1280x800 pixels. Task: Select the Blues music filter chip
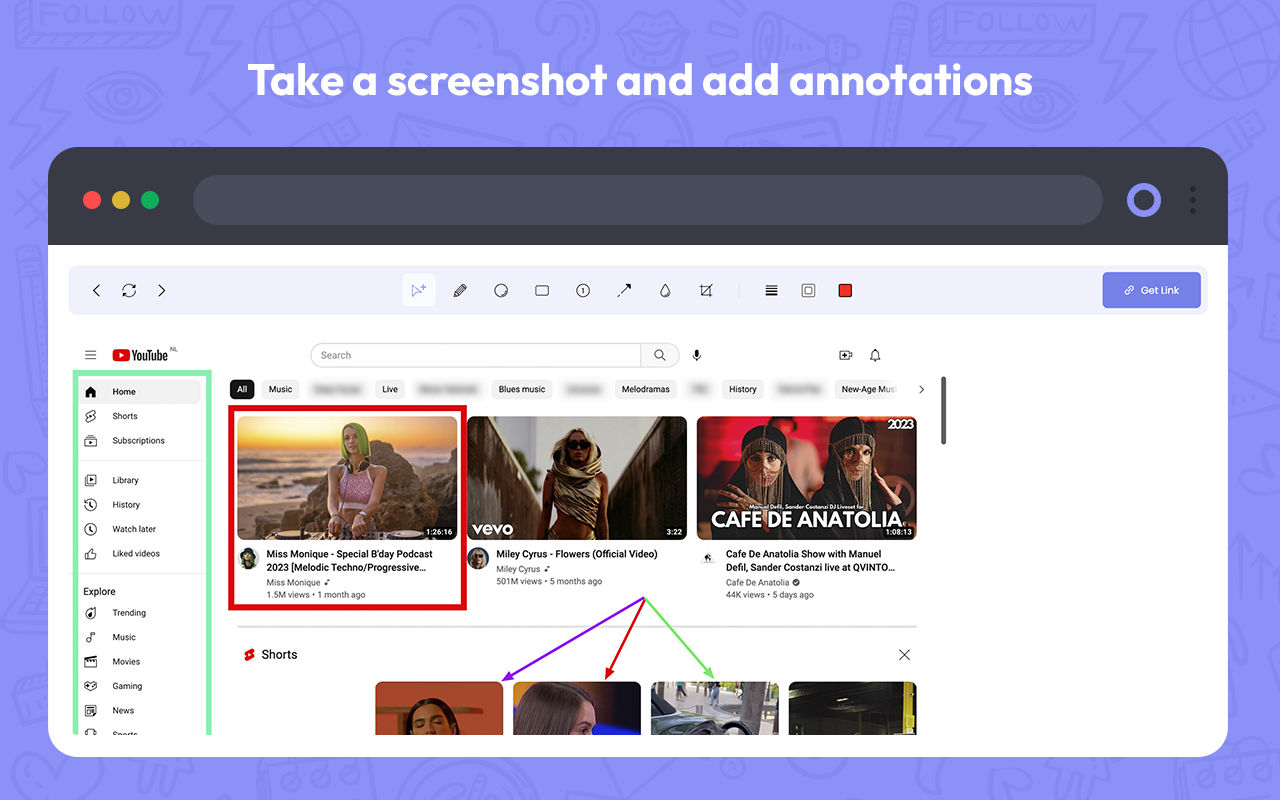pyautogui.click(x=522, y=389)
